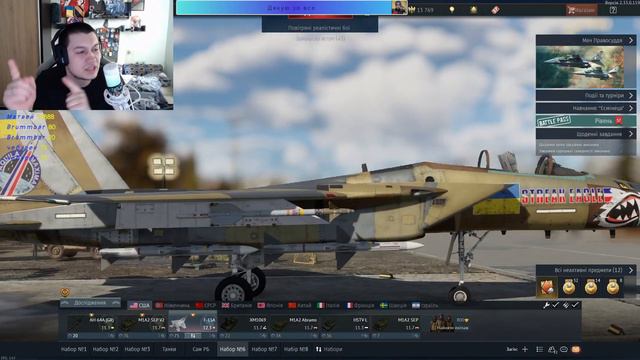Select the Germany nation tab
The image size is (640, 360).
coord(172,305)
